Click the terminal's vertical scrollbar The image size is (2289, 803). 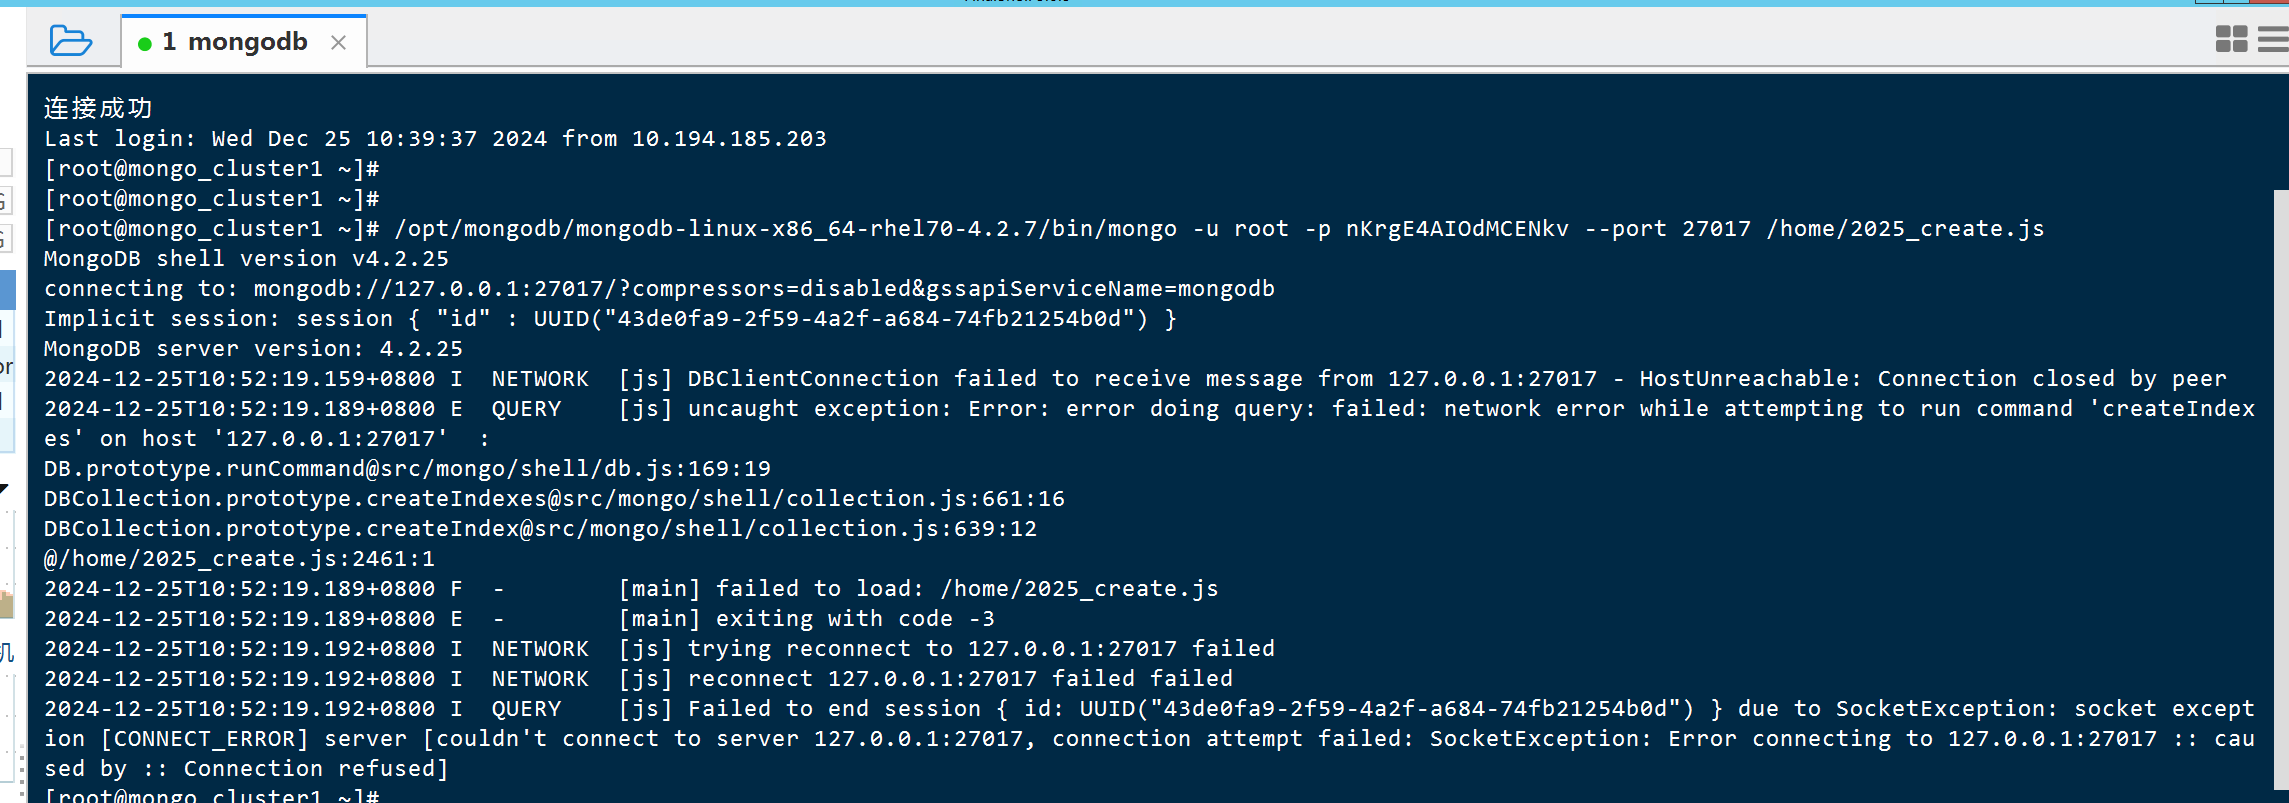point(2281,490)
